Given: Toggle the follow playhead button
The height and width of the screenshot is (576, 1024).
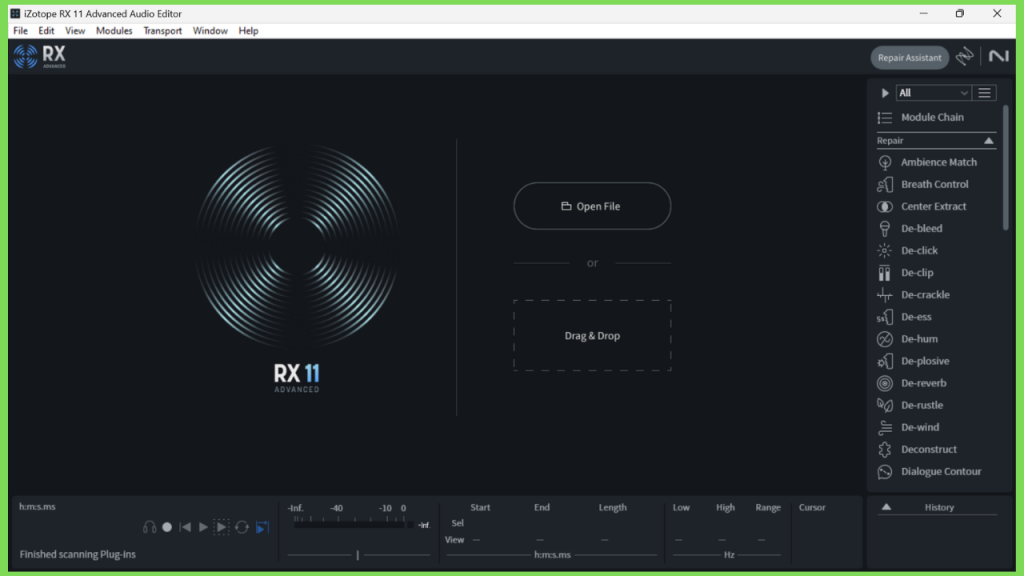Looking at the screenshot, I should pos(263,527).
